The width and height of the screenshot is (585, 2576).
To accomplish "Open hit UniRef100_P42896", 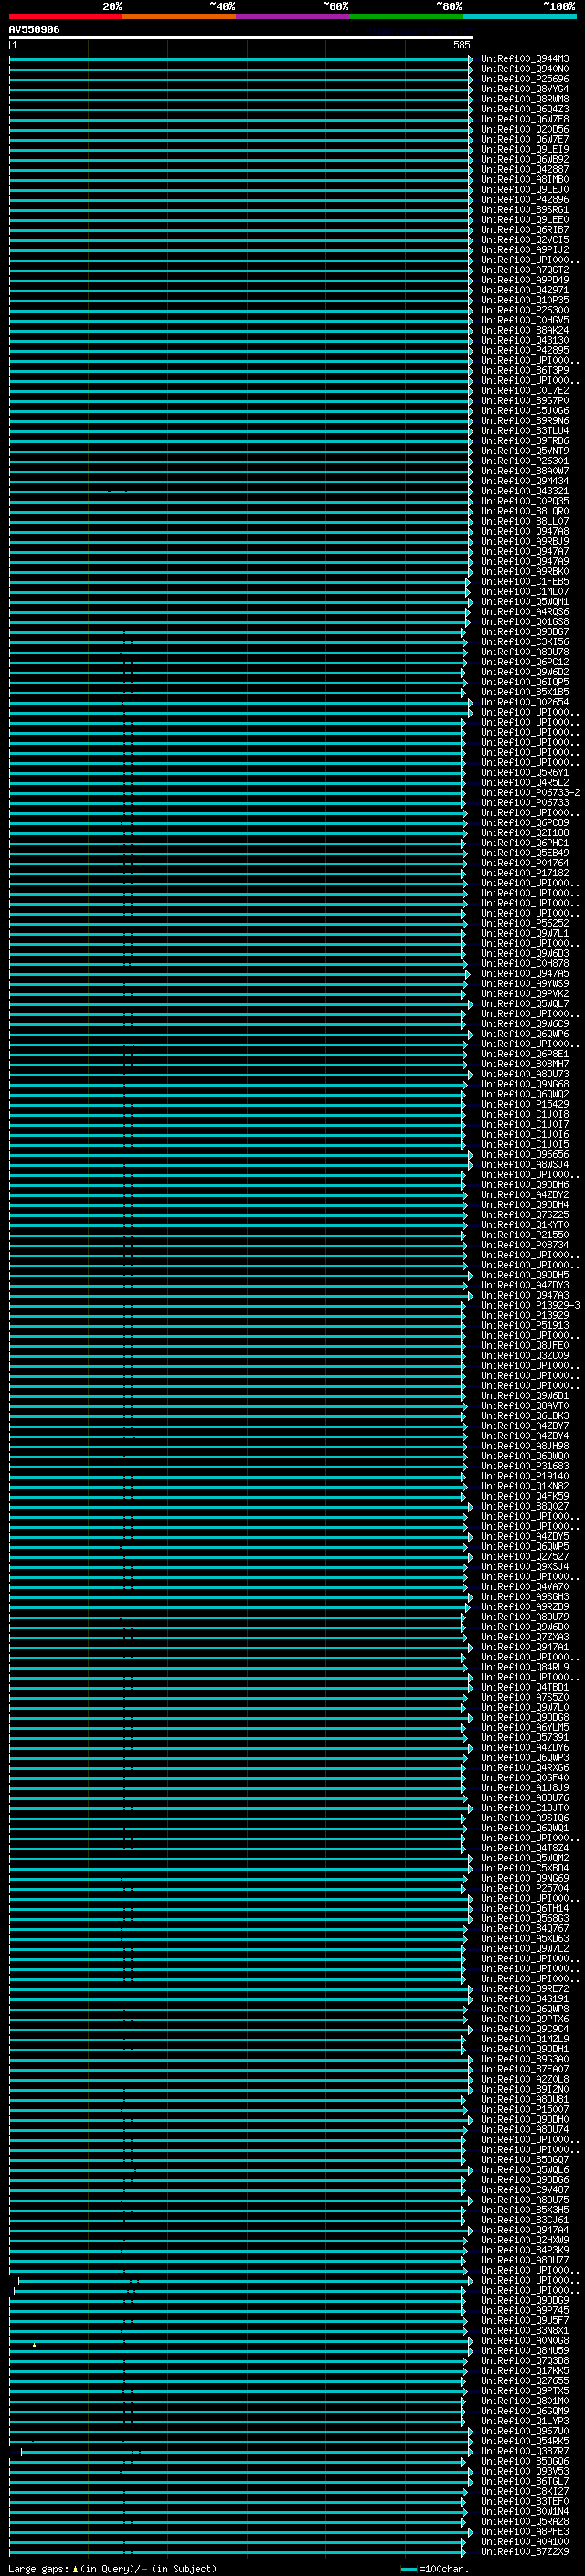I will click(525, 200).
